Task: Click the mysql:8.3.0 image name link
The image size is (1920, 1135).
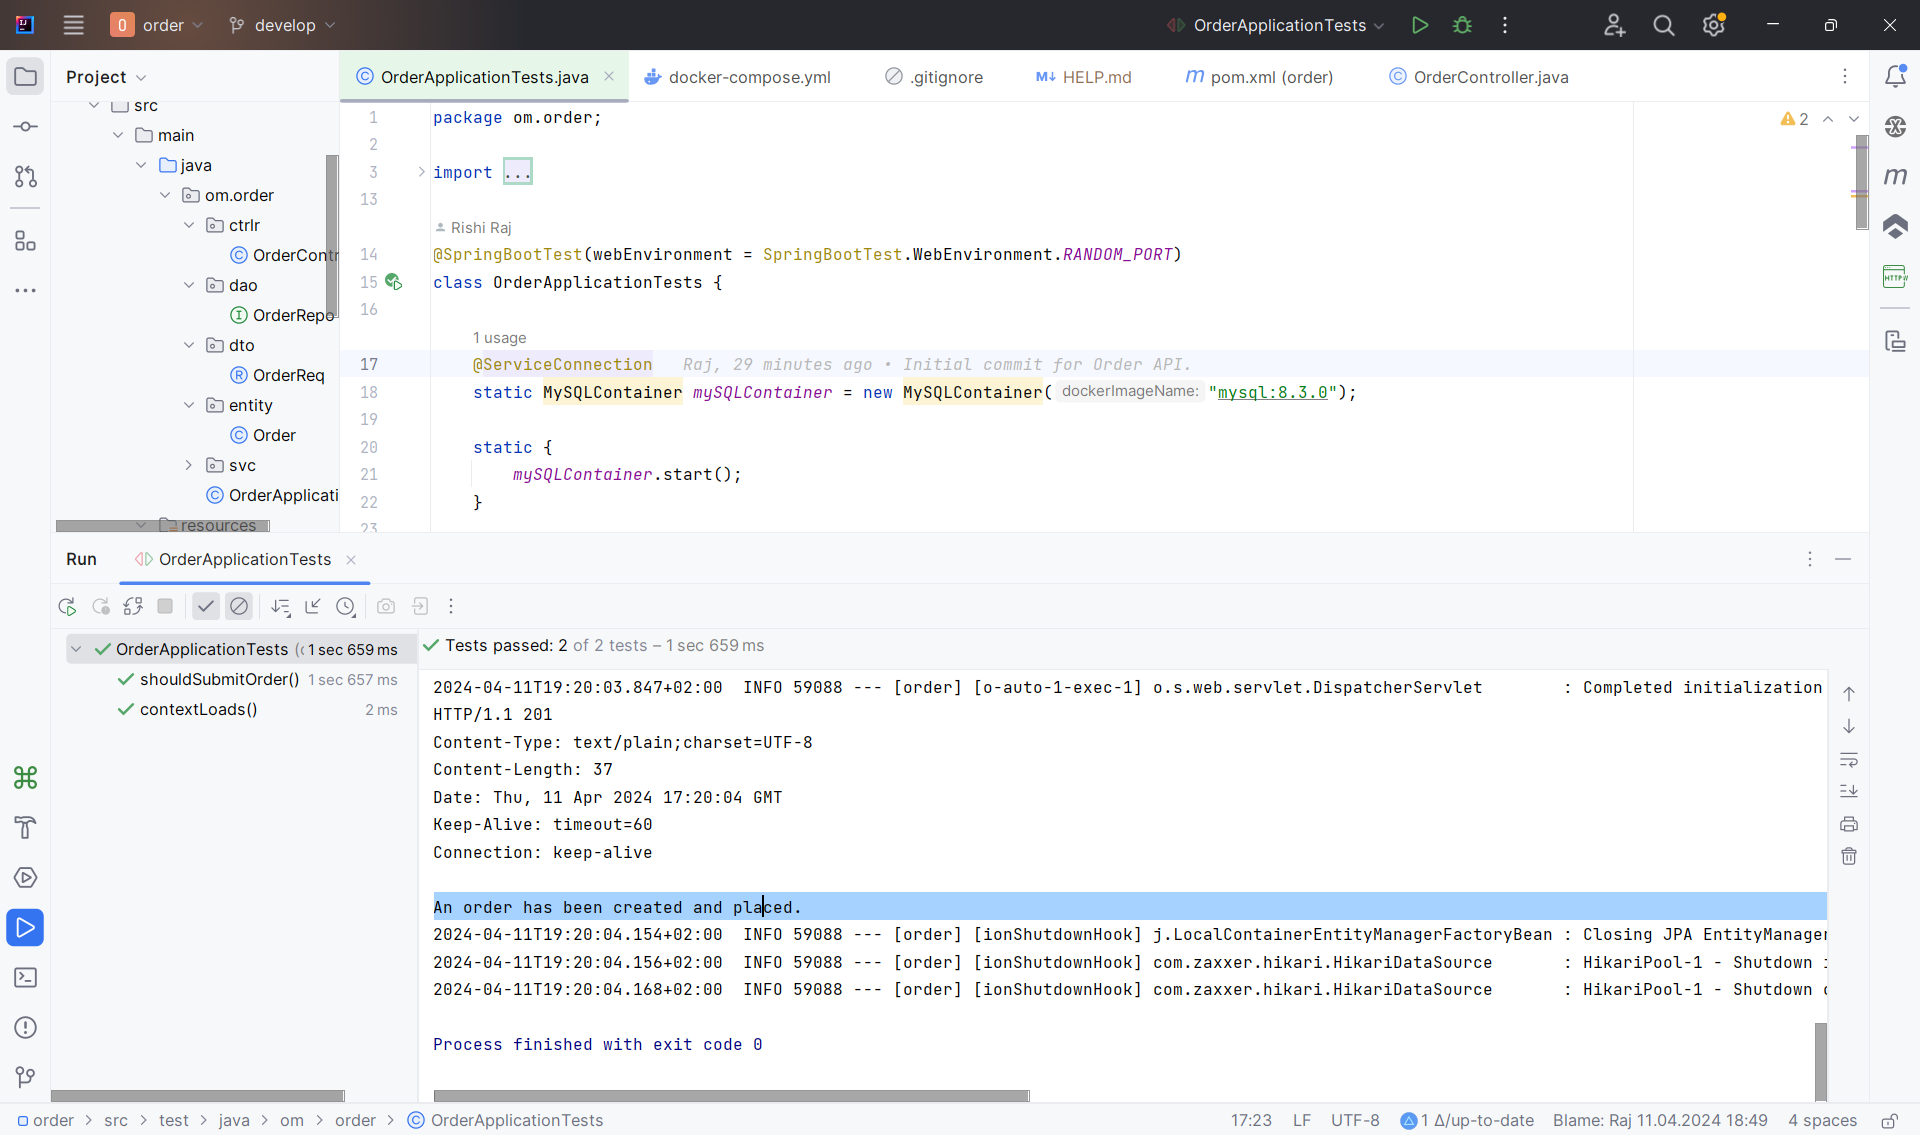Action: 1272,392
